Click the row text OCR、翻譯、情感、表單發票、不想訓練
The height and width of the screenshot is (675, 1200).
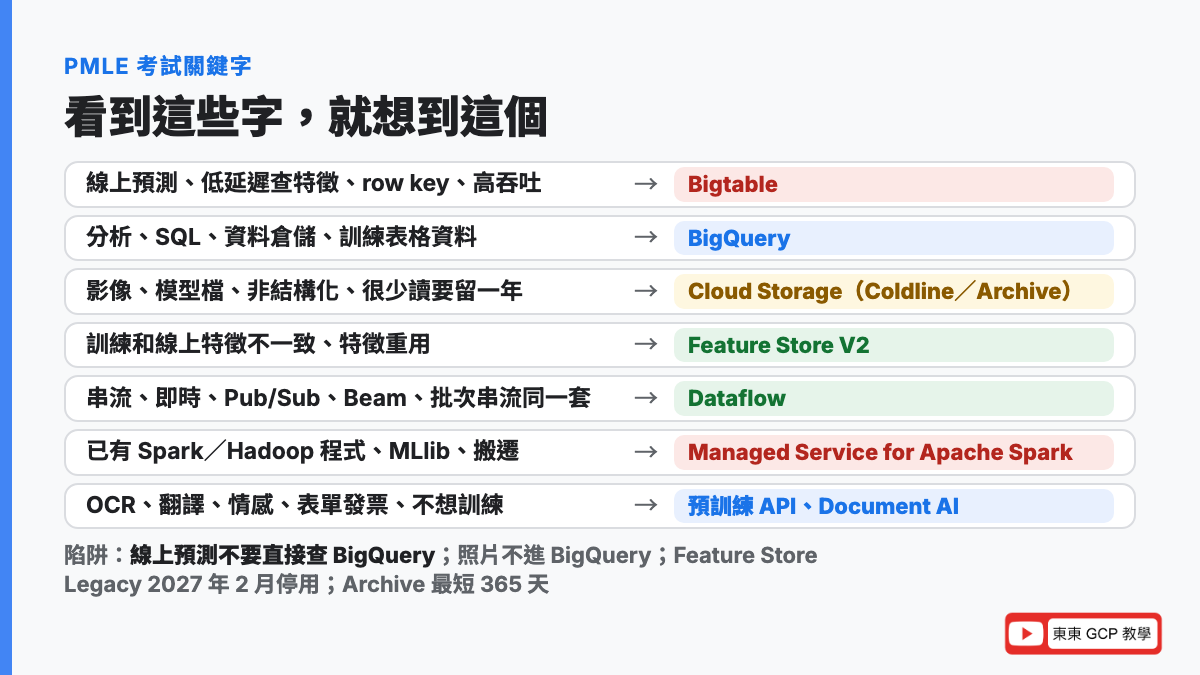295,506
